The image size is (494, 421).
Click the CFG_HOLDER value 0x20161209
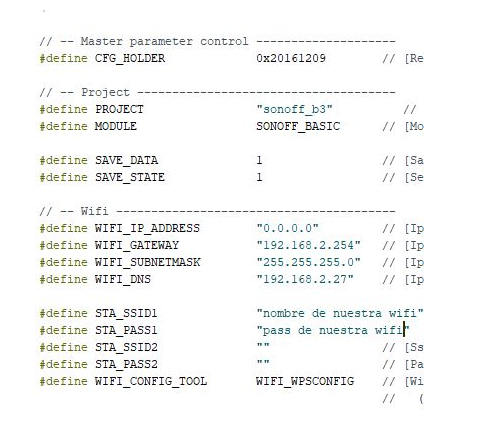pyautogui.click(x=291, y=58)
